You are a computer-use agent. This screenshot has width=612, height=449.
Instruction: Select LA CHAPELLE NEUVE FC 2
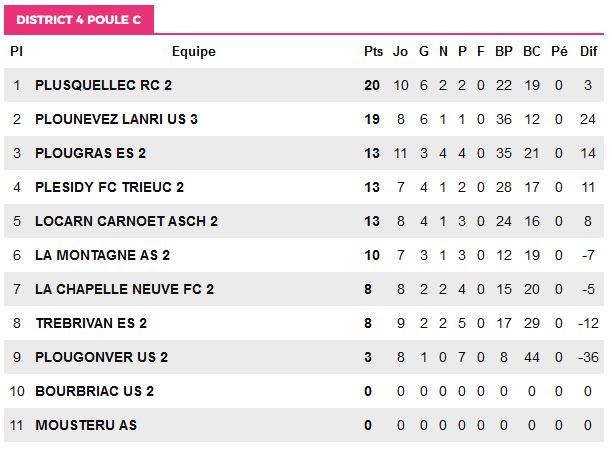(125, 289)
